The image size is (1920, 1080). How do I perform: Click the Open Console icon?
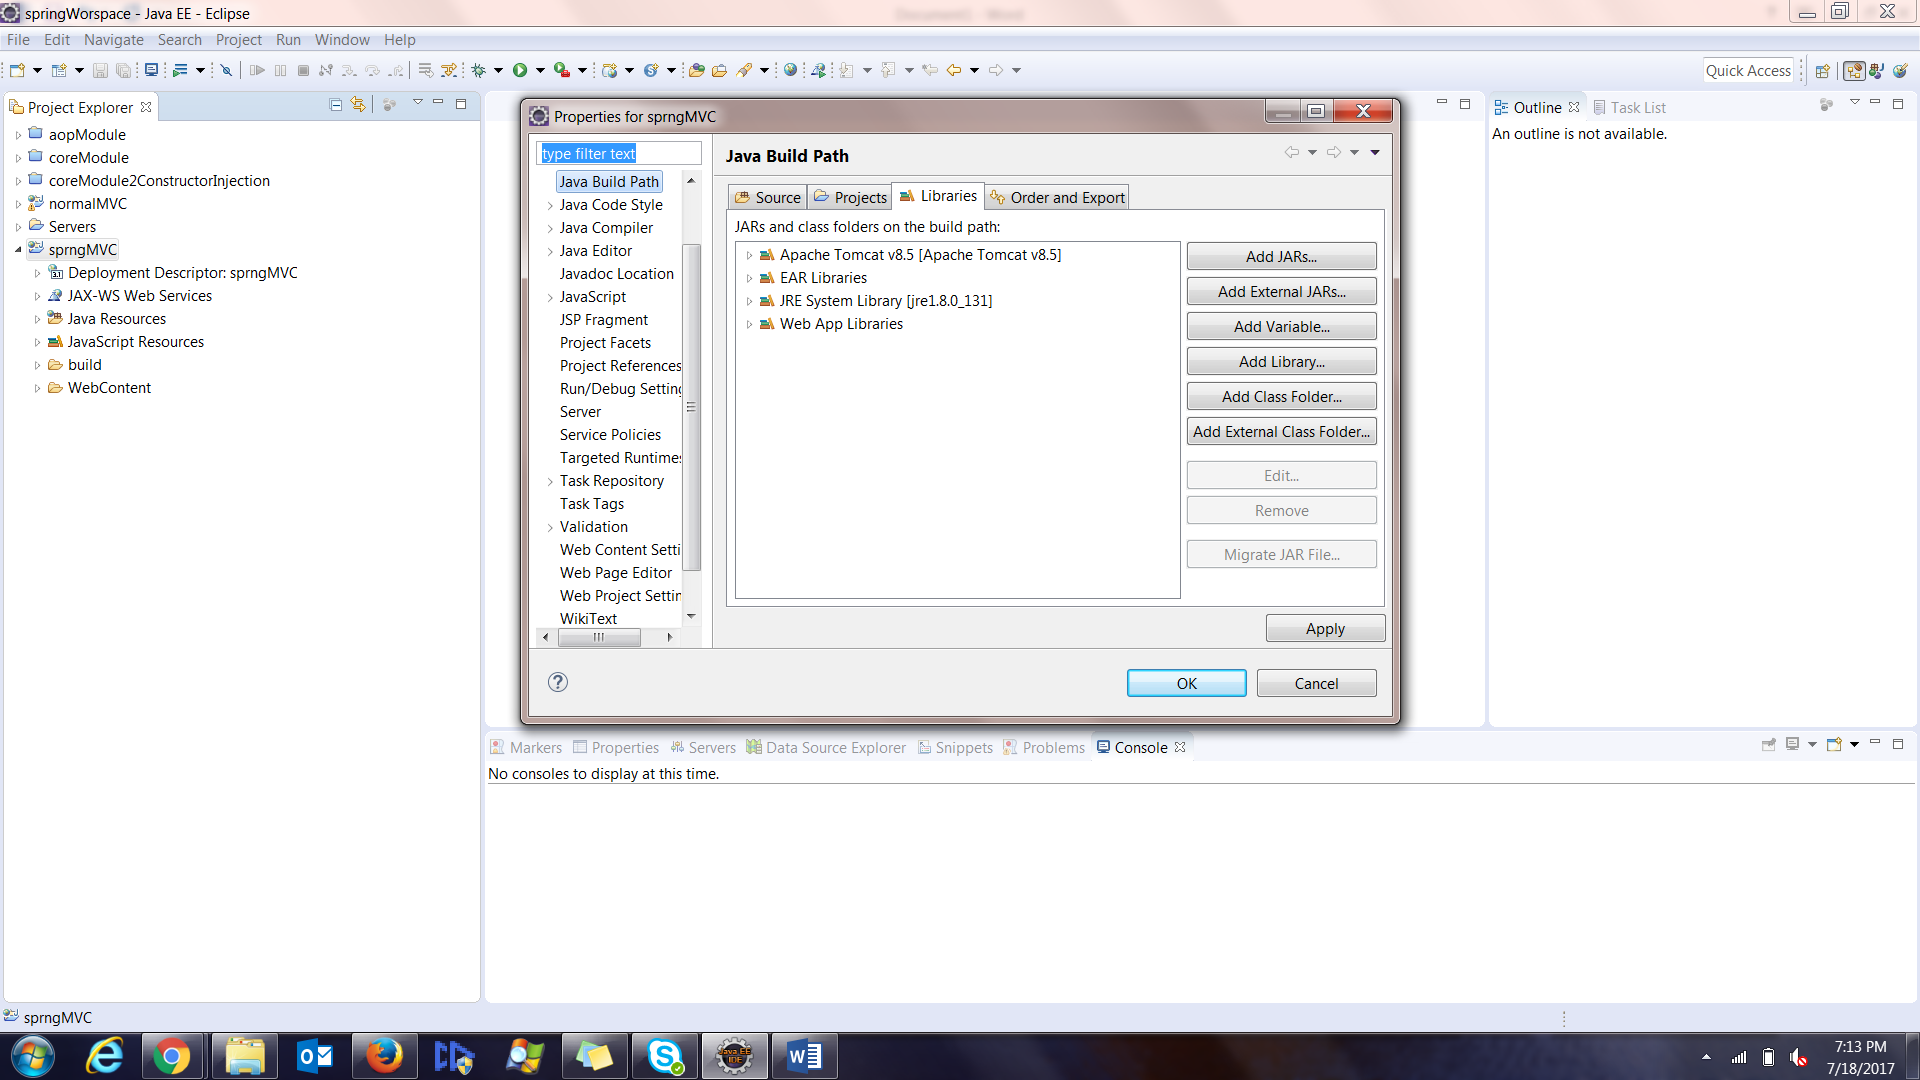(1834, 745)
